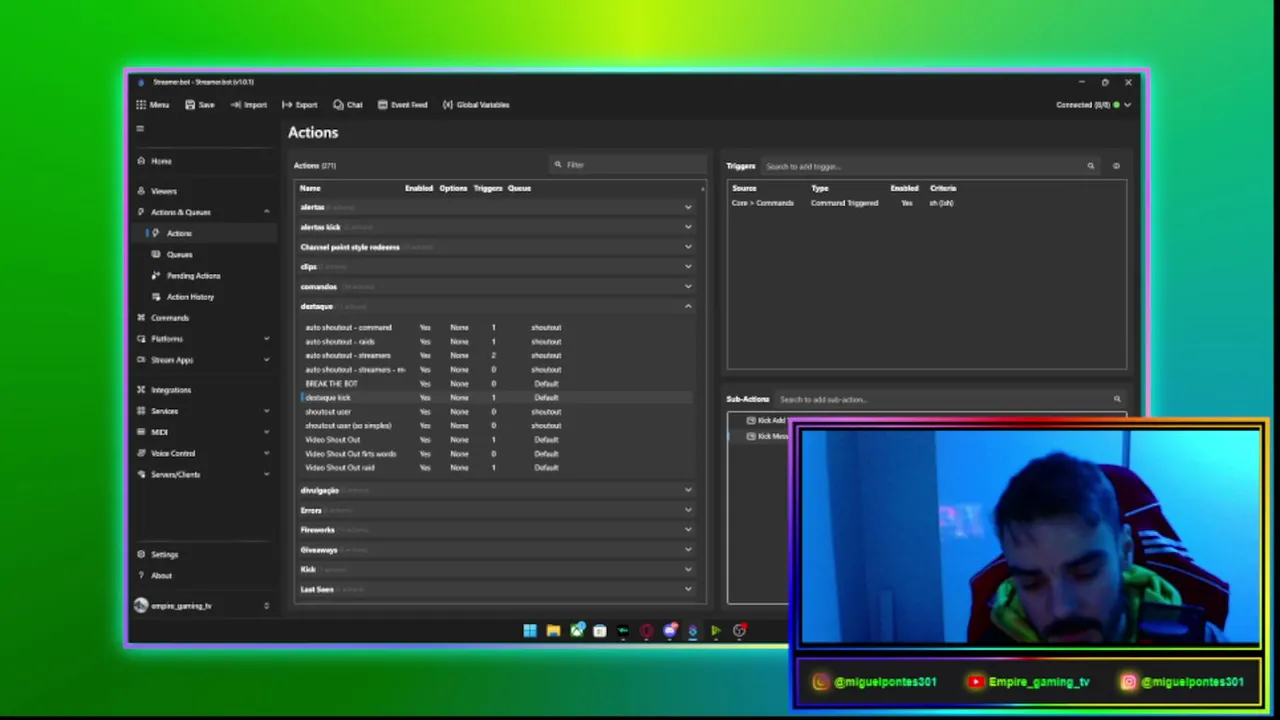Expand the MIDI sidebar section chevron
The height and width of the screenshot is (720, 1280).
pyautogui.click(x=266, y=432)
